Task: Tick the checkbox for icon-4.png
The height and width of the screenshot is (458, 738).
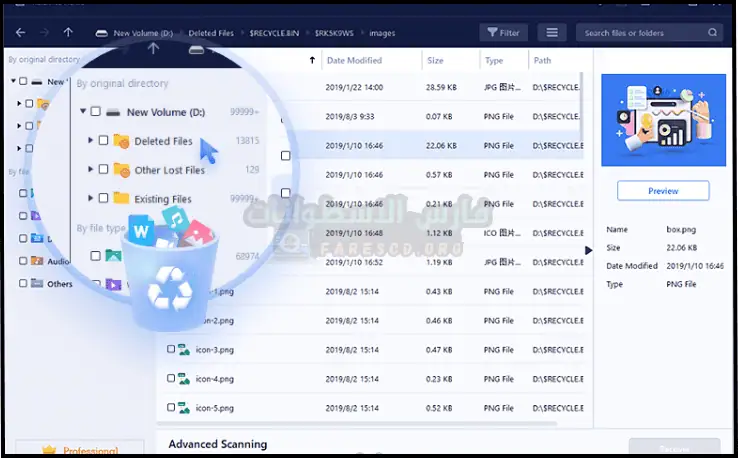Action: point(171,380)
